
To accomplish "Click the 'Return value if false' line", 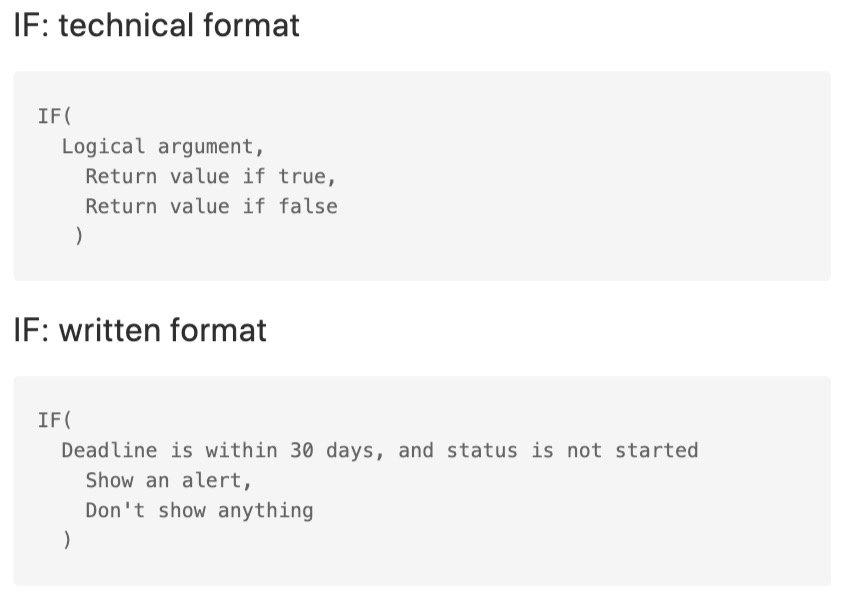I will coord(211,206).
